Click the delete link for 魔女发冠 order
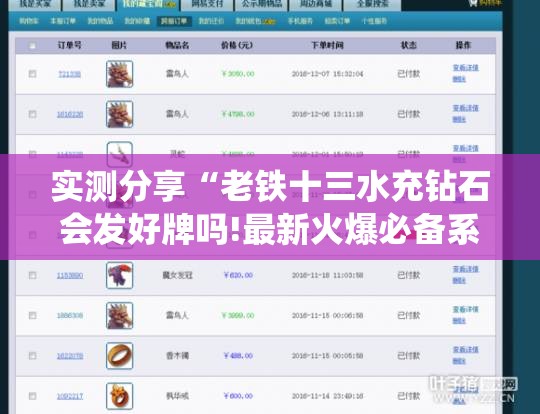 (x=459, y=281)
